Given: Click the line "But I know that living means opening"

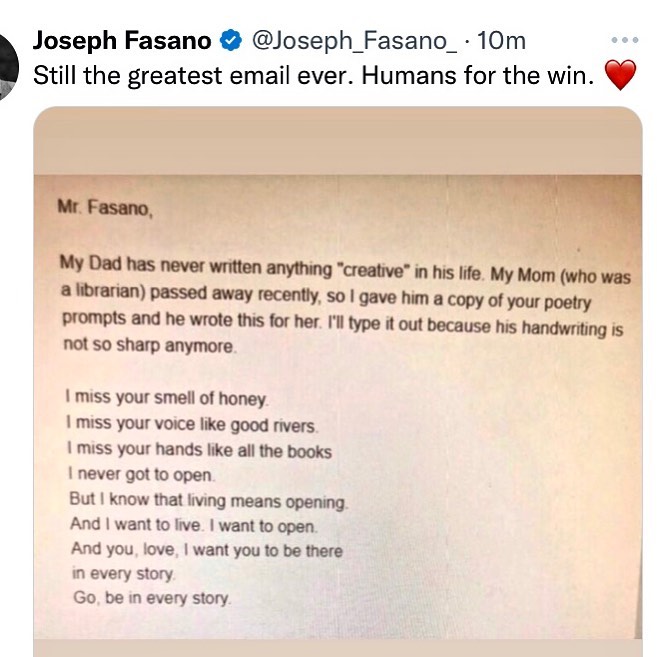Looking at the screenshot, I should tap(208, 500).
